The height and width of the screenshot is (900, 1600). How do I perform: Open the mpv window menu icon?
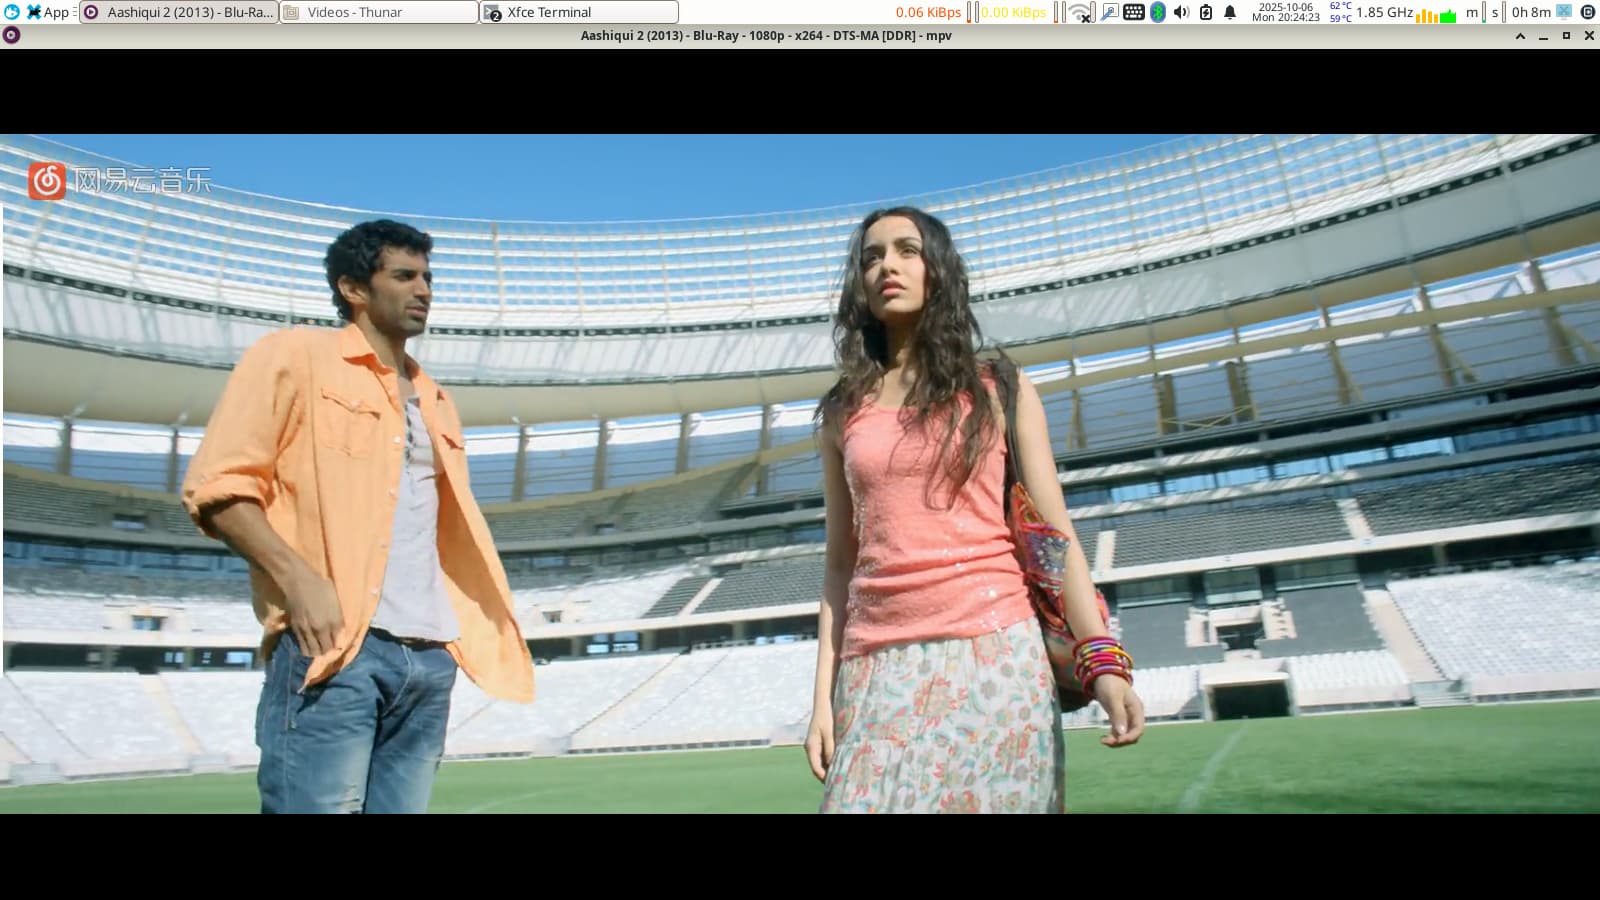(11, 36)
